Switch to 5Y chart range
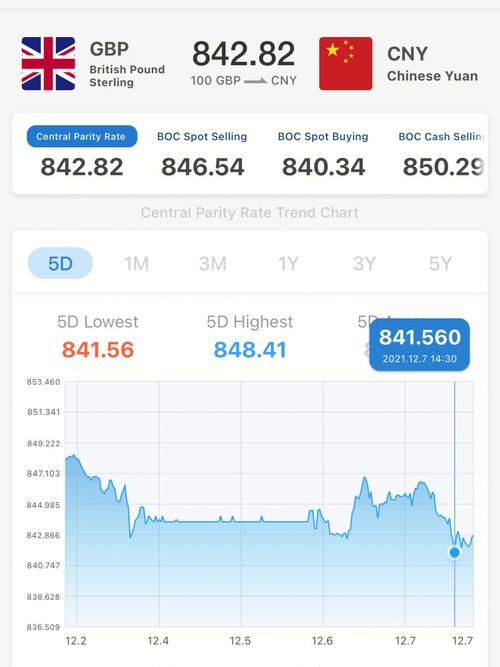Viewport: 500px width, 667px height. [440, 264]
